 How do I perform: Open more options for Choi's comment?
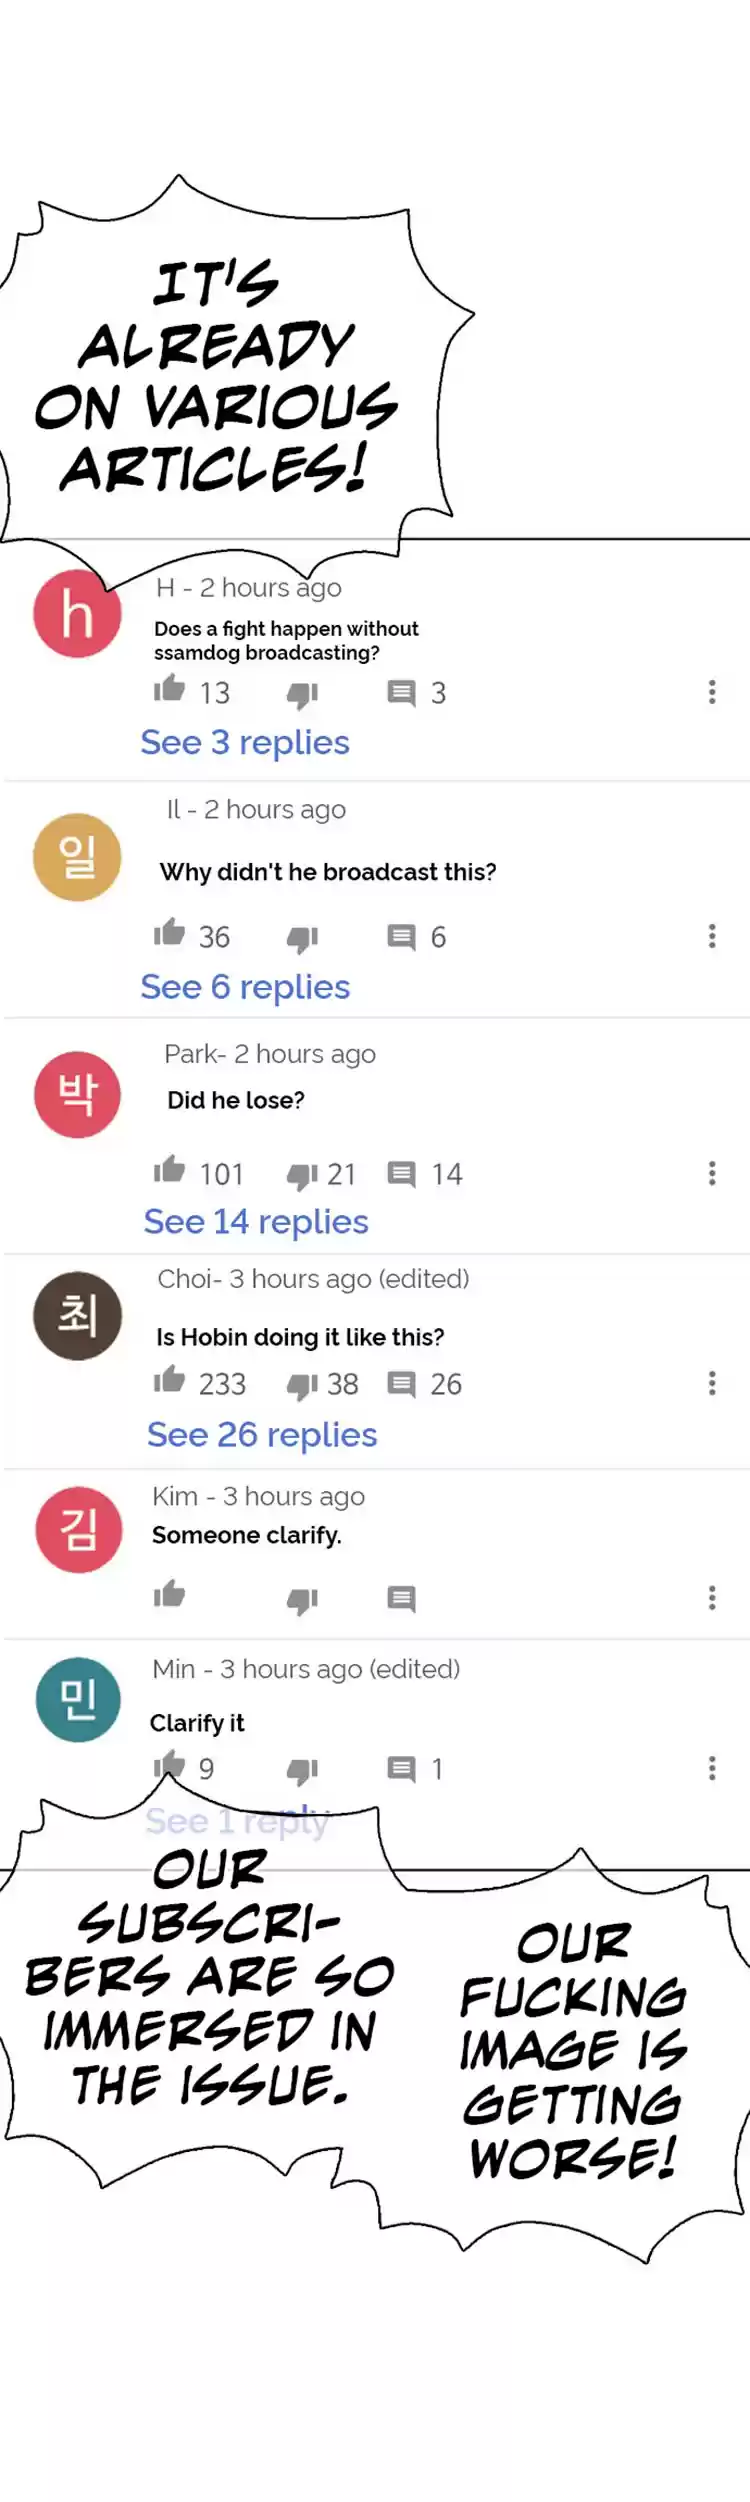click(x=712, y=1383)
